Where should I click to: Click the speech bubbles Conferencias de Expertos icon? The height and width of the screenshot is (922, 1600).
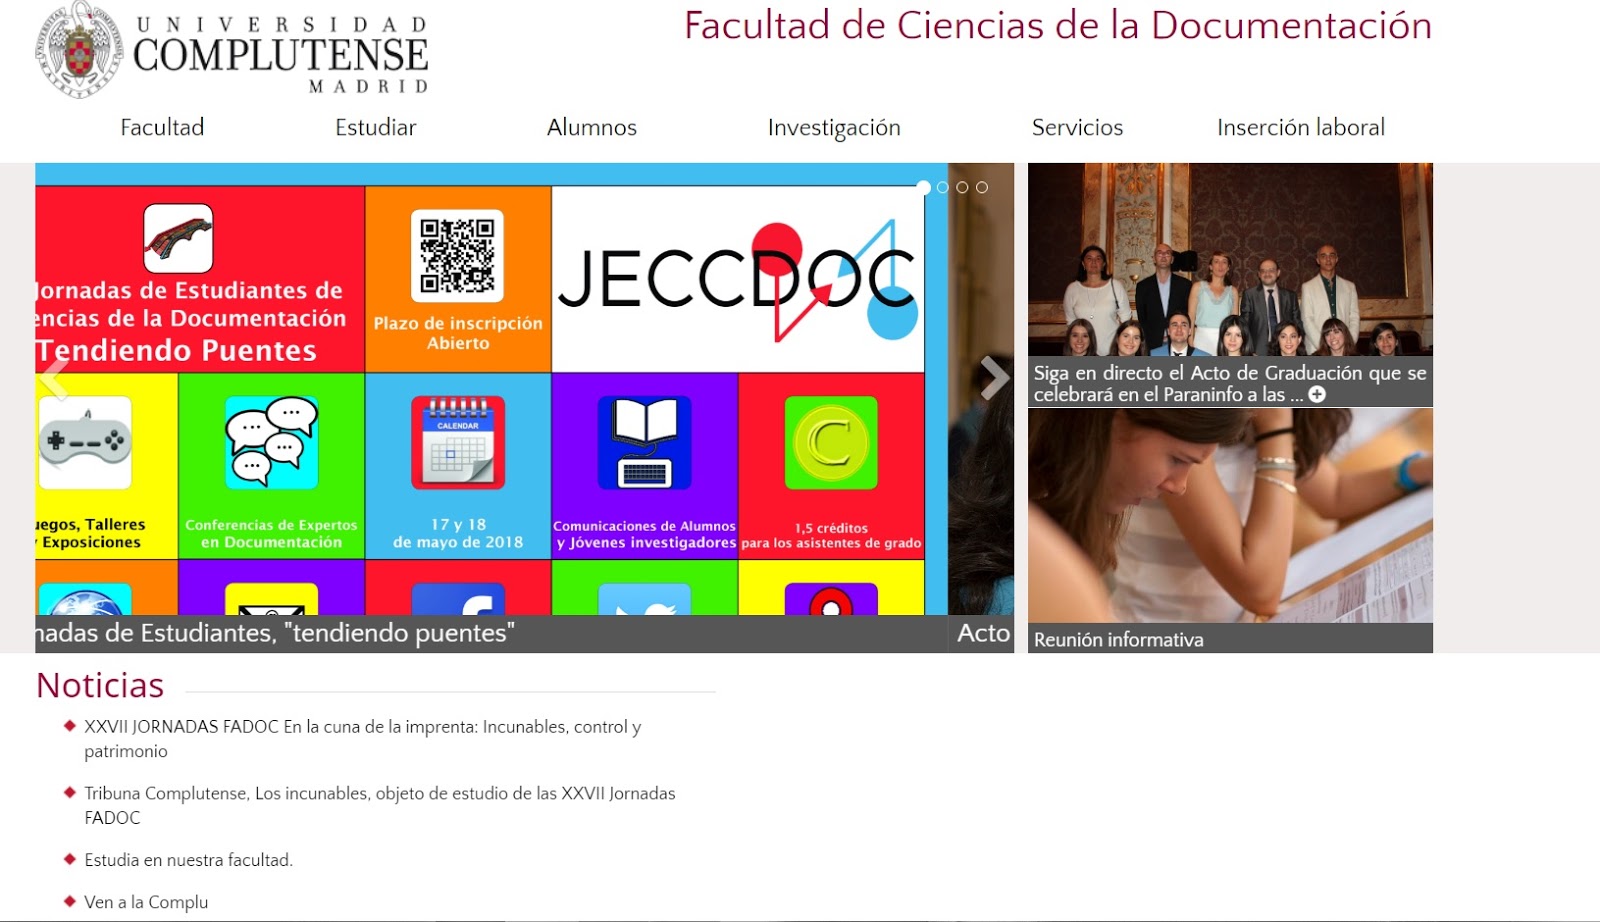coord(271,442)
